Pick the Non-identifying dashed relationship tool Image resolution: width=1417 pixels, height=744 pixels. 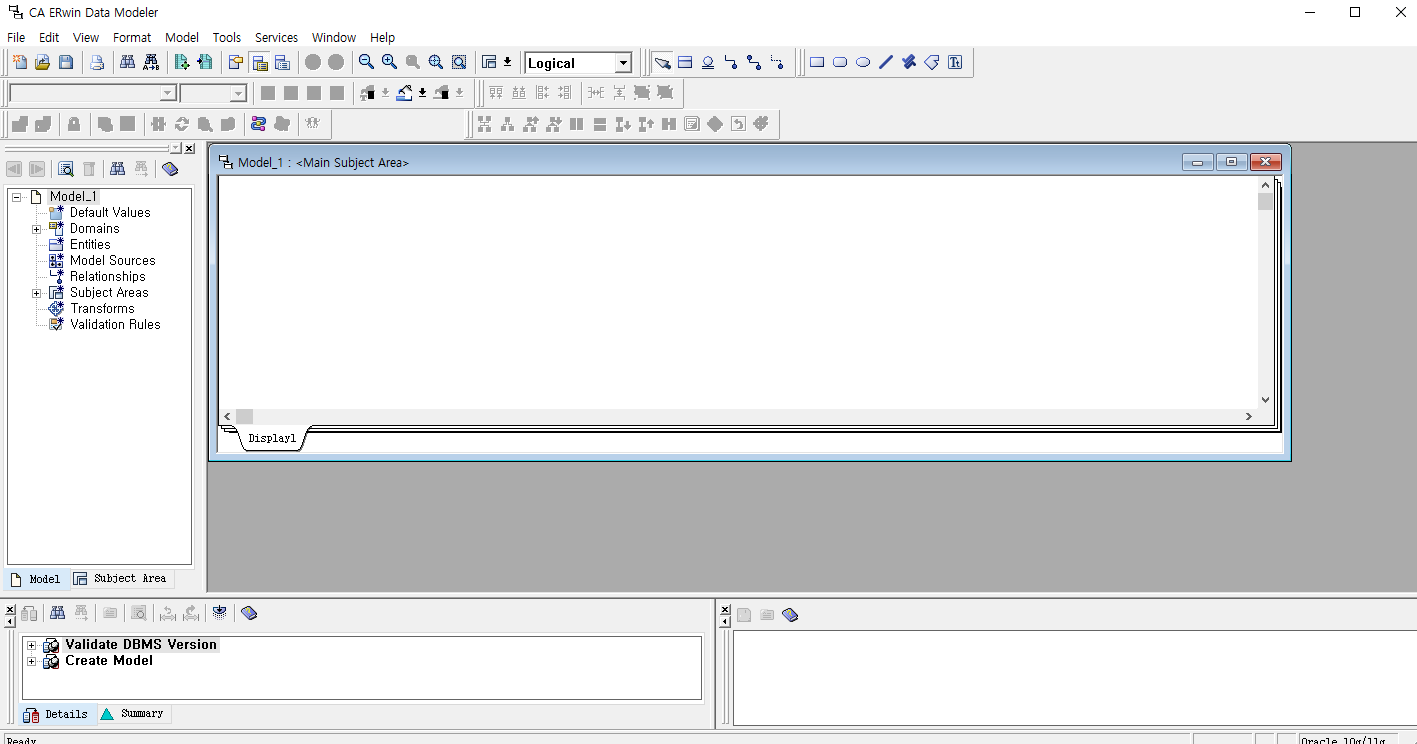pyautogui.click(x=777, y=62)
